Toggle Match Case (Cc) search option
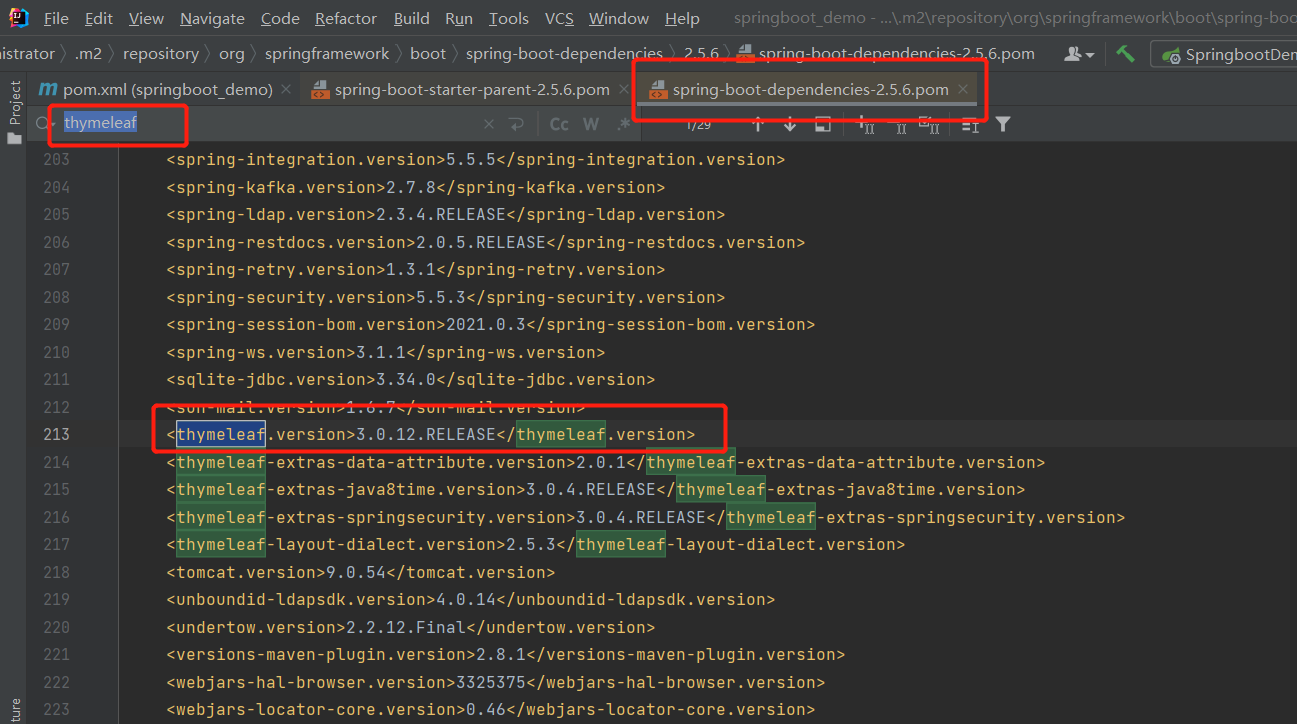This screenshot has height=724, width=1297. 559,124
